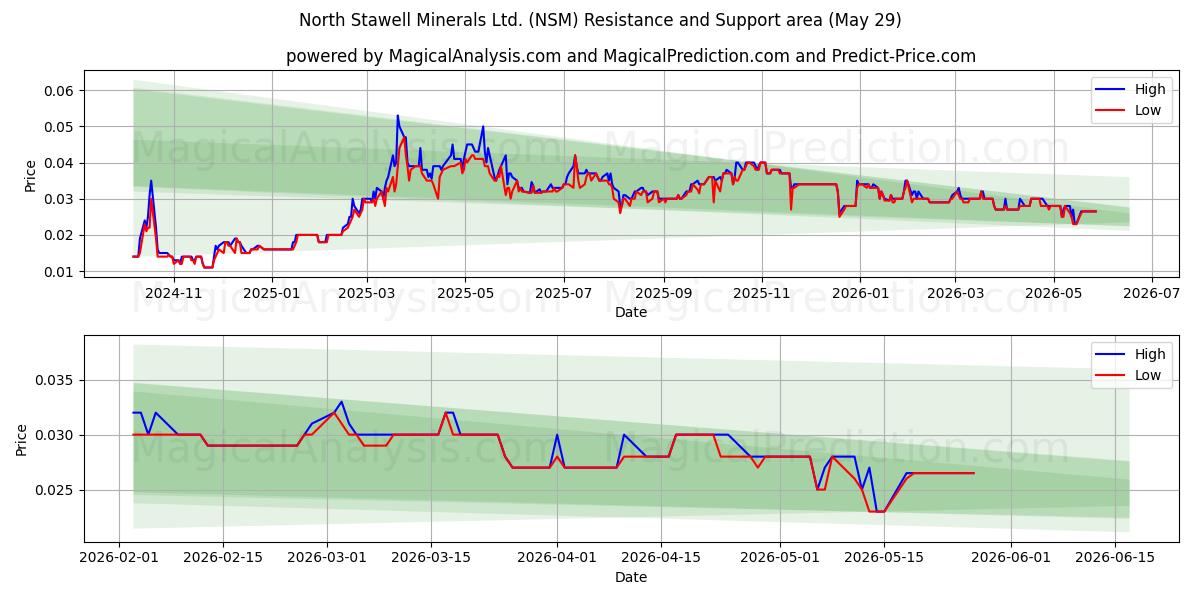Click the '0.06' y-axis tick label
1200x600 pixels.
pyautogui.click(x=60, y=91)
